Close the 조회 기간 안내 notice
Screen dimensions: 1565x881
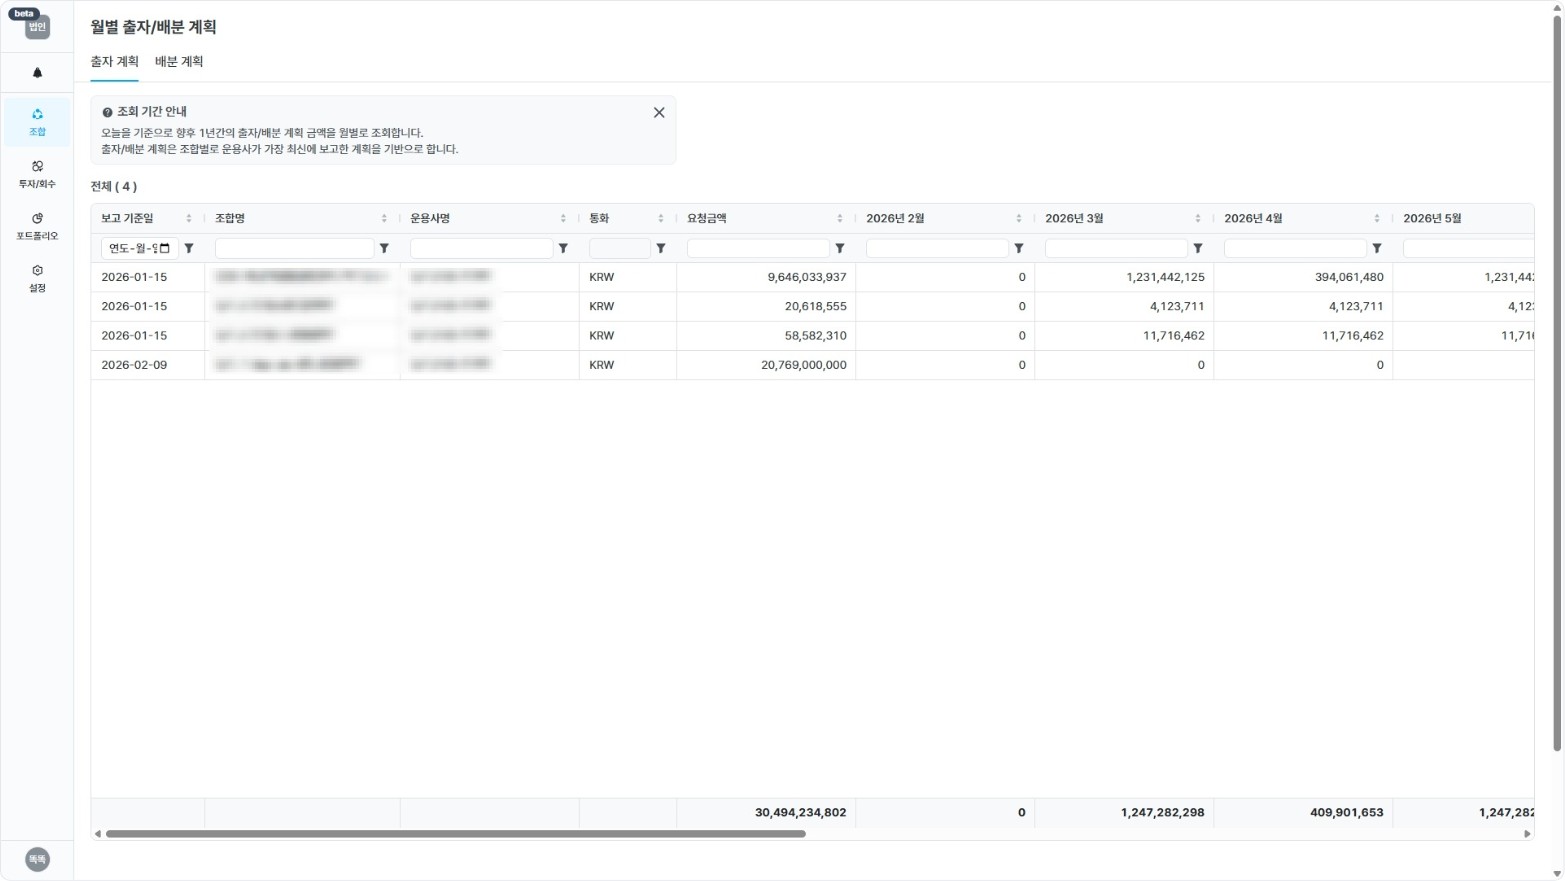[659, 113]
